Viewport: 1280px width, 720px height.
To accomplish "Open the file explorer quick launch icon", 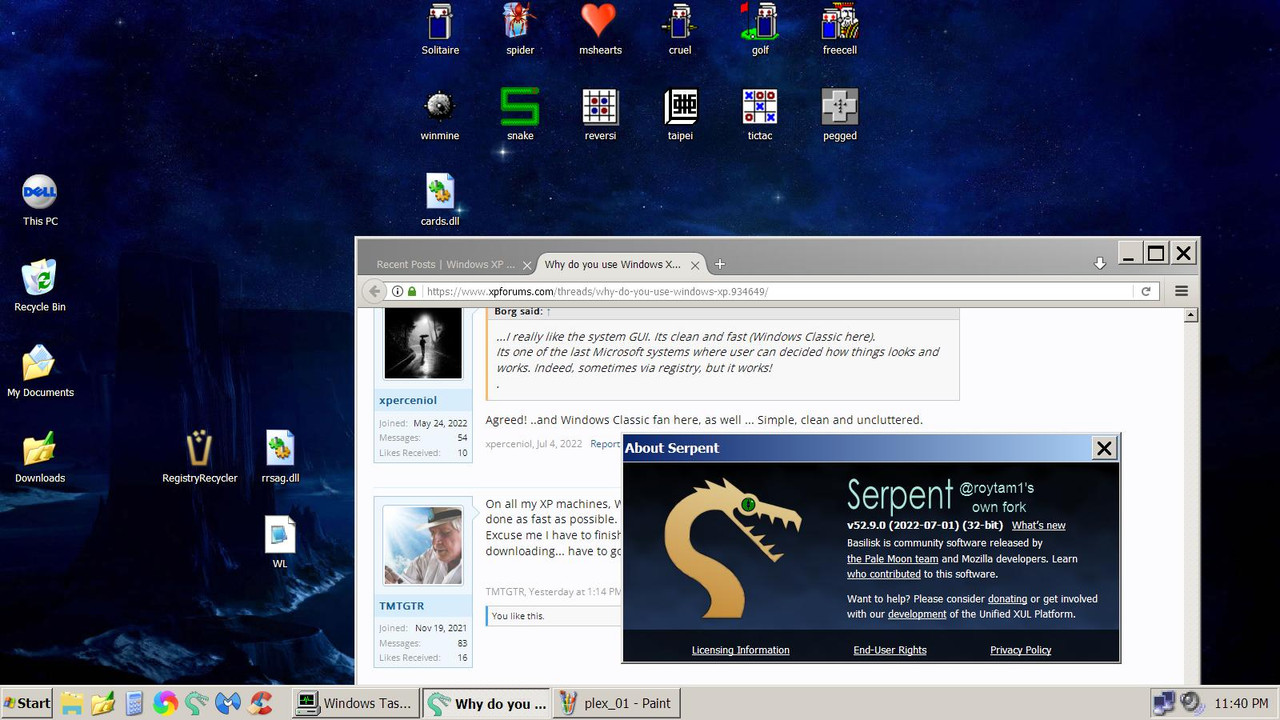I will [71, 703].
